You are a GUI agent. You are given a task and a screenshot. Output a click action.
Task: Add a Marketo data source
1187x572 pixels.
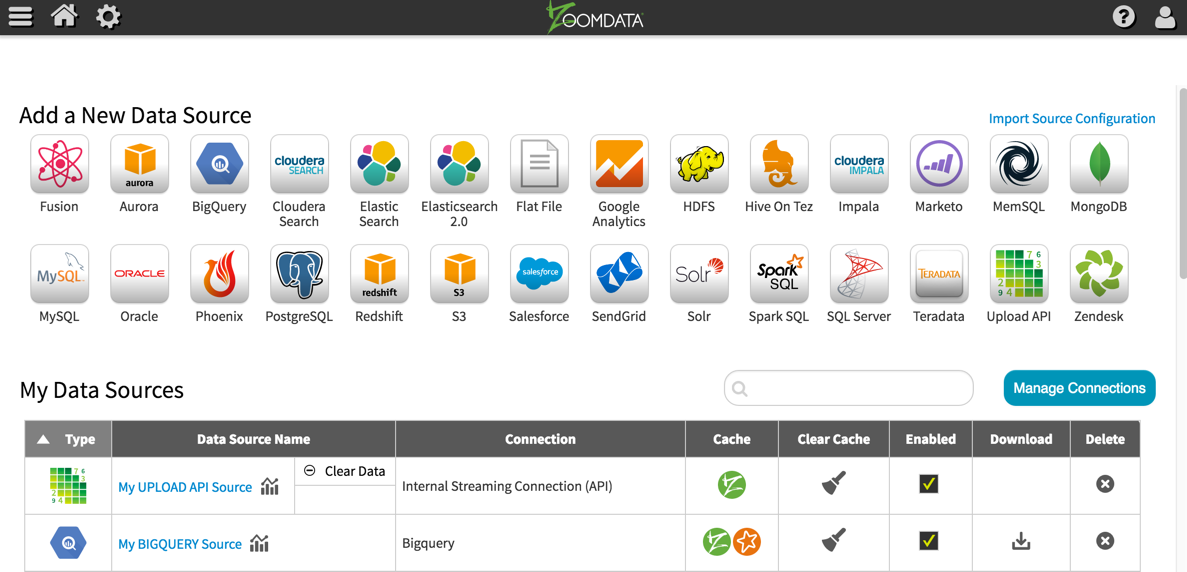tap(939, 164)
